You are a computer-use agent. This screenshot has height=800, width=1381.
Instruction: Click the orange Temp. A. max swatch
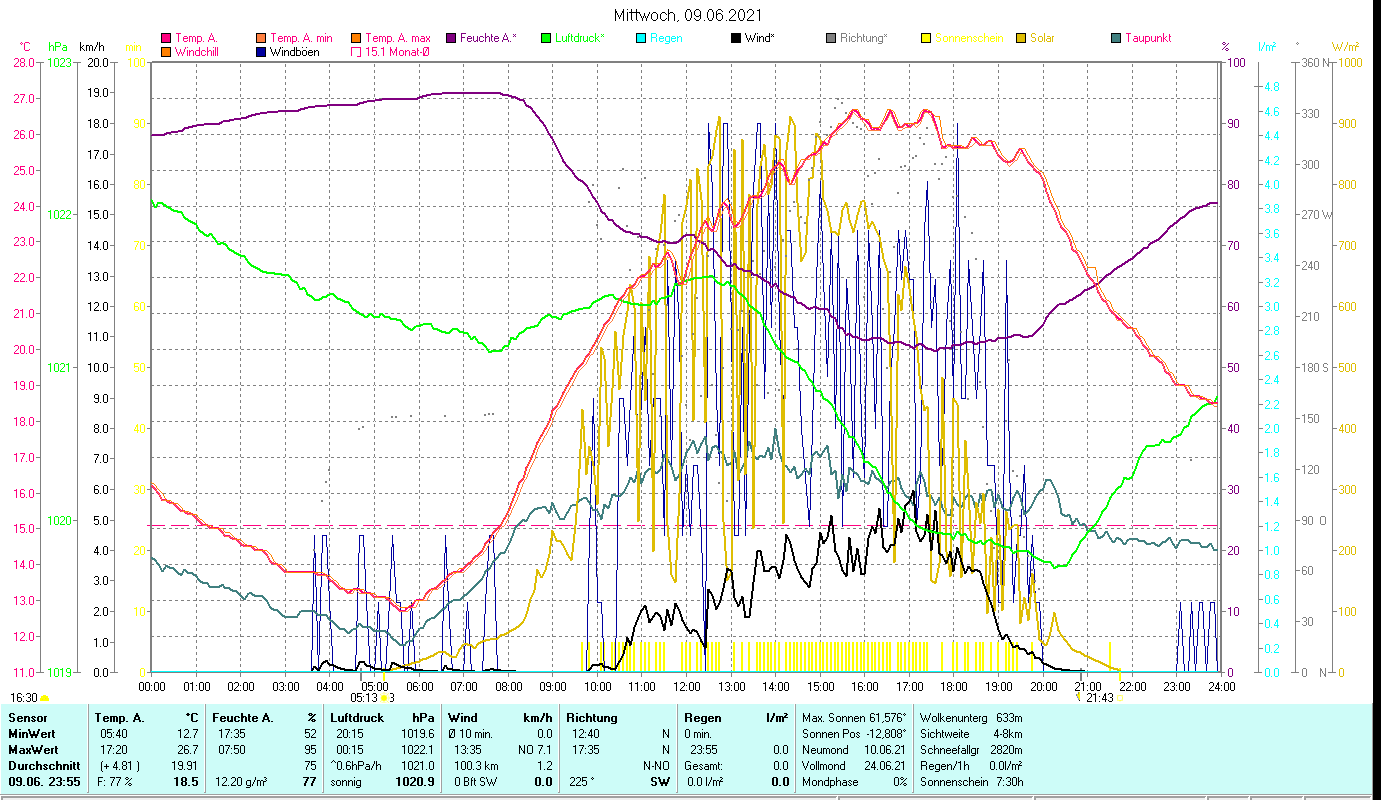[x=356, y=38]
